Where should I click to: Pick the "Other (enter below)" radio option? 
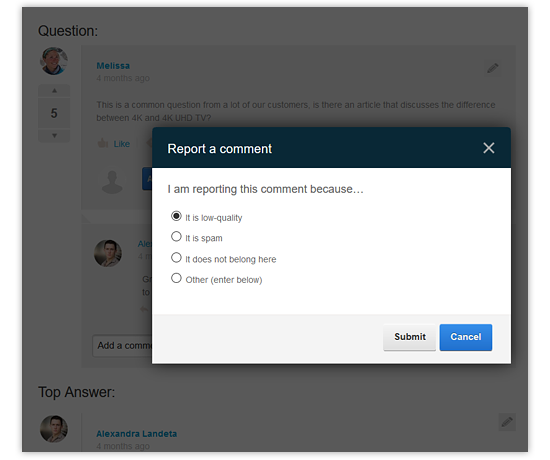pos(176,278)
